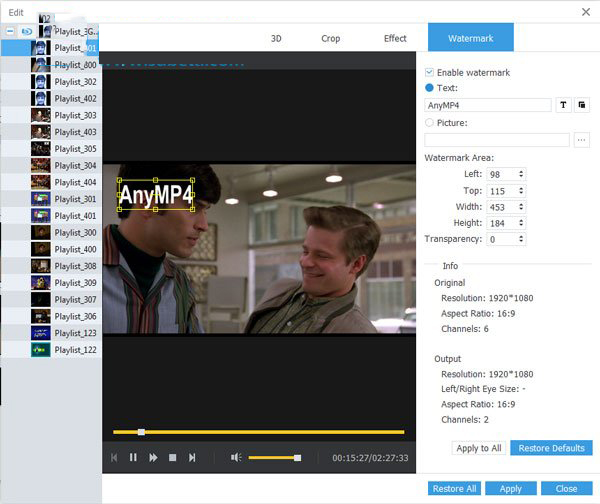
Task: Click the video progress seek handle
Action: (141, 432)
